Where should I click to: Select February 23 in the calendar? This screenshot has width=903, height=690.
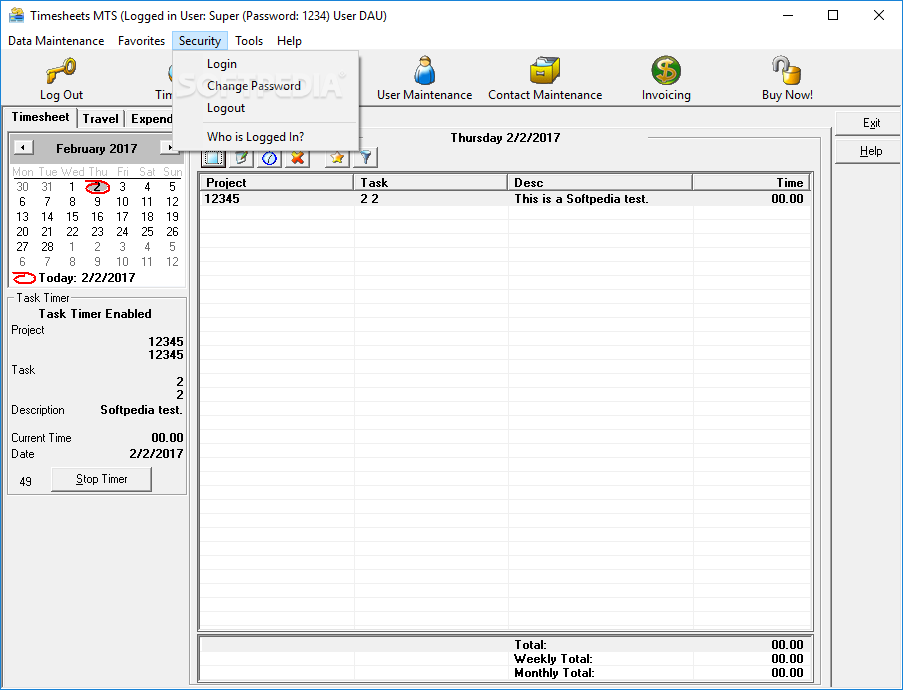97,232
